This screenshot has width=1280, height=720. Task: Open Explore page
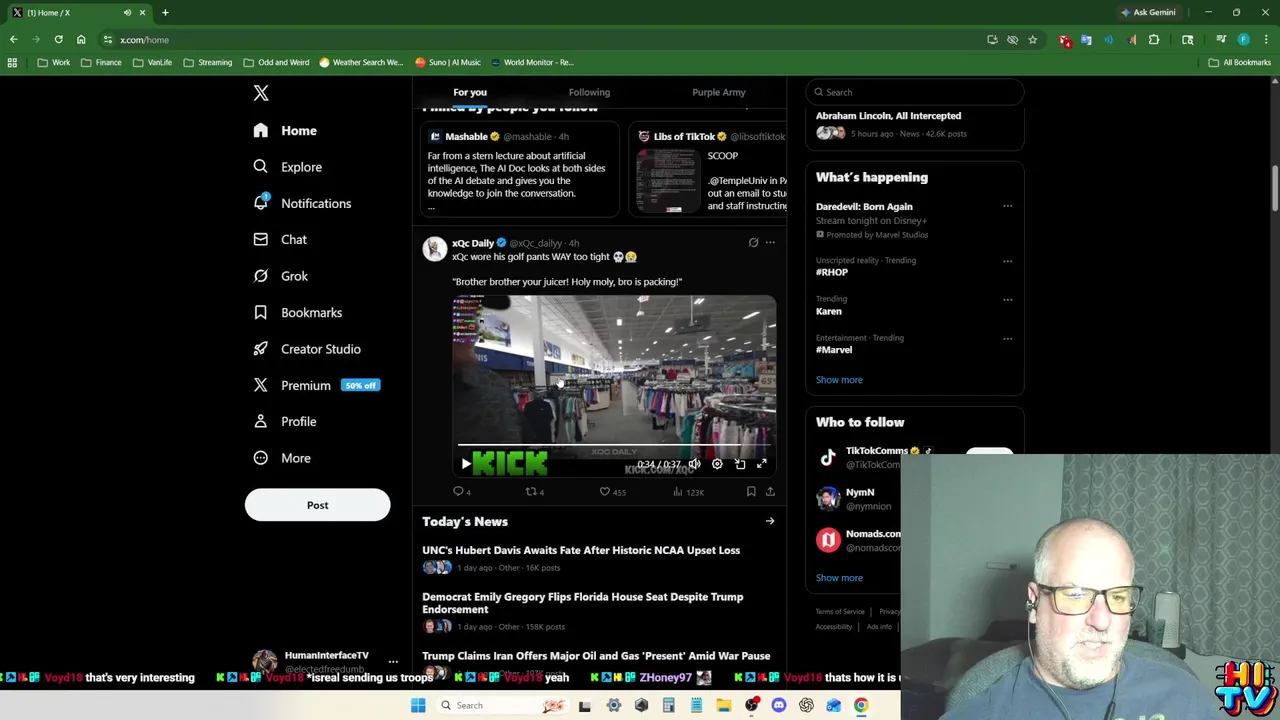tap(287, 167)
